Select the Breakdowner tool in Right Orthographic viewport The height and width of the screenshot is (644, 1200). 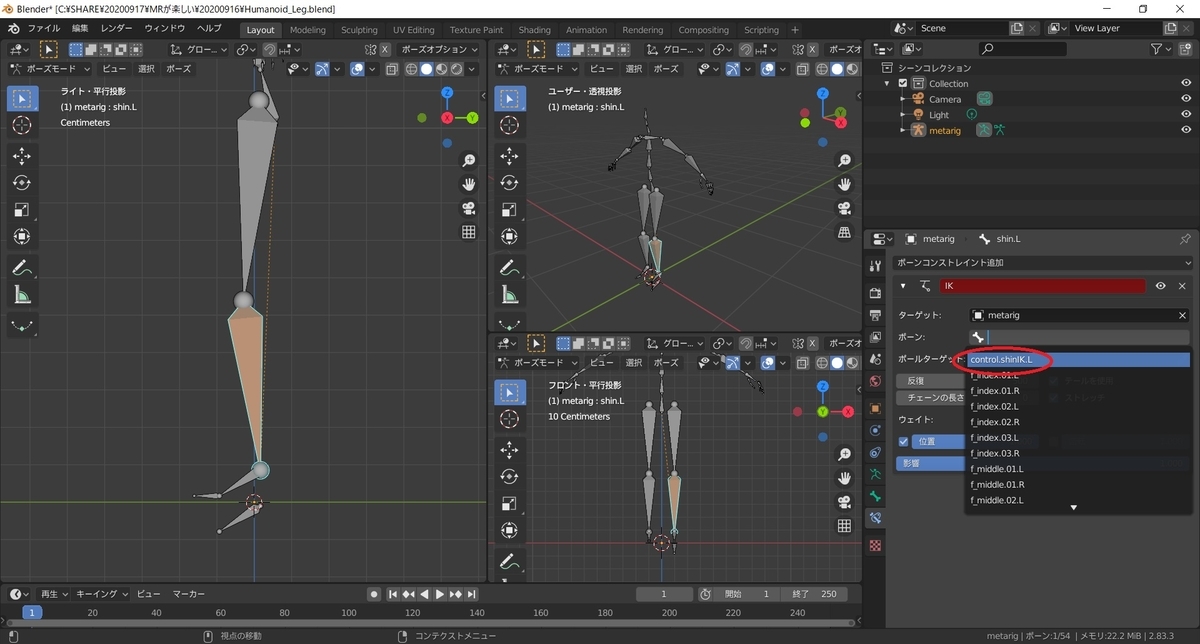(x=22, y=326)
